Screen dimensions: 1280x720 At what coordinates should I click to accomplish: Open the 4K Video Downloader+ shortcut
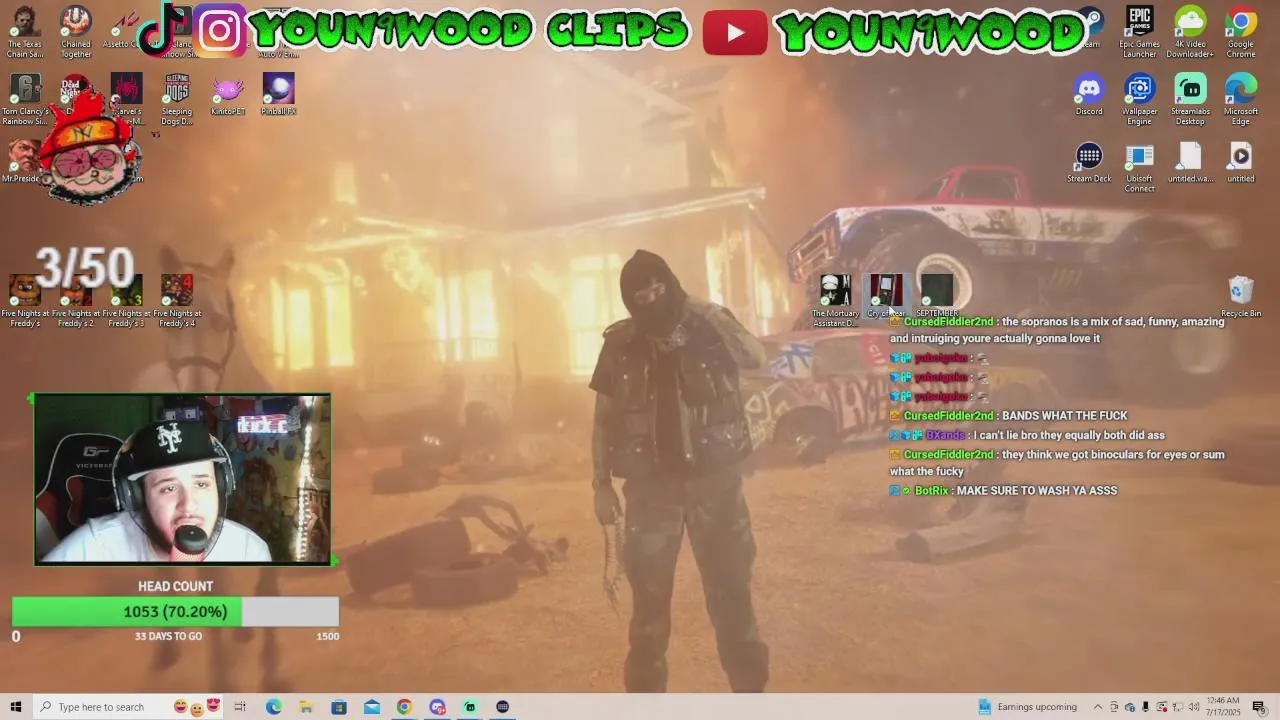pyautogui.click(x=1190, y=32)
